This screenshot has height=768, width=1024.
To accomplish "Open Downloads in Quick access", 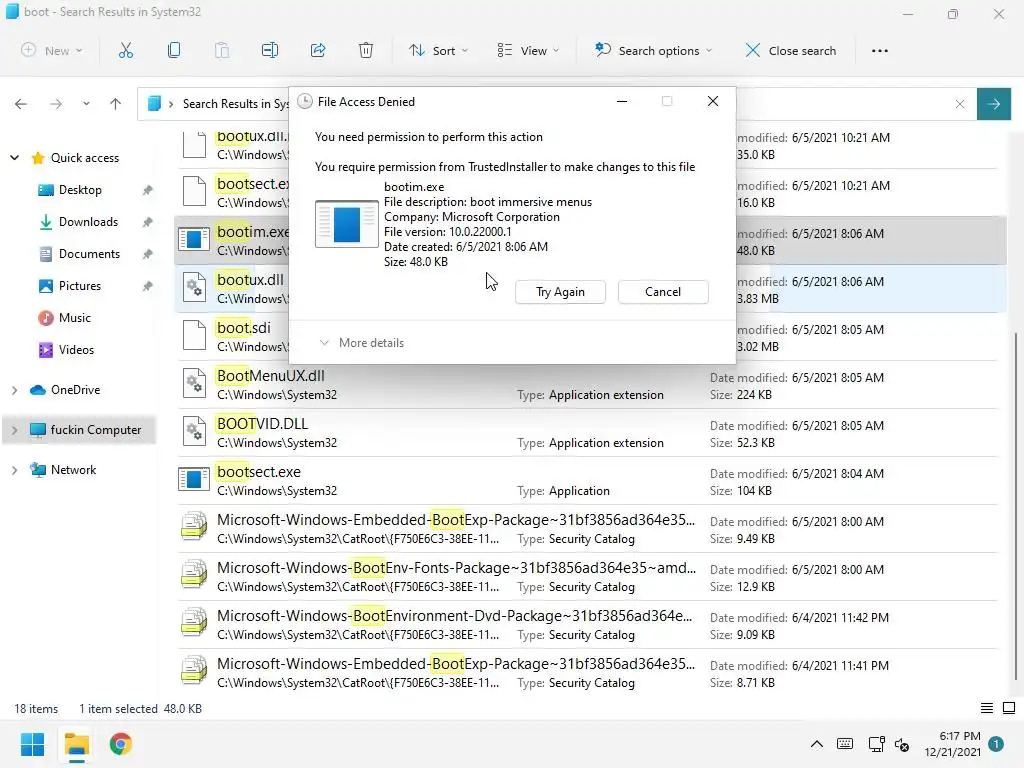I will (88, 222).
